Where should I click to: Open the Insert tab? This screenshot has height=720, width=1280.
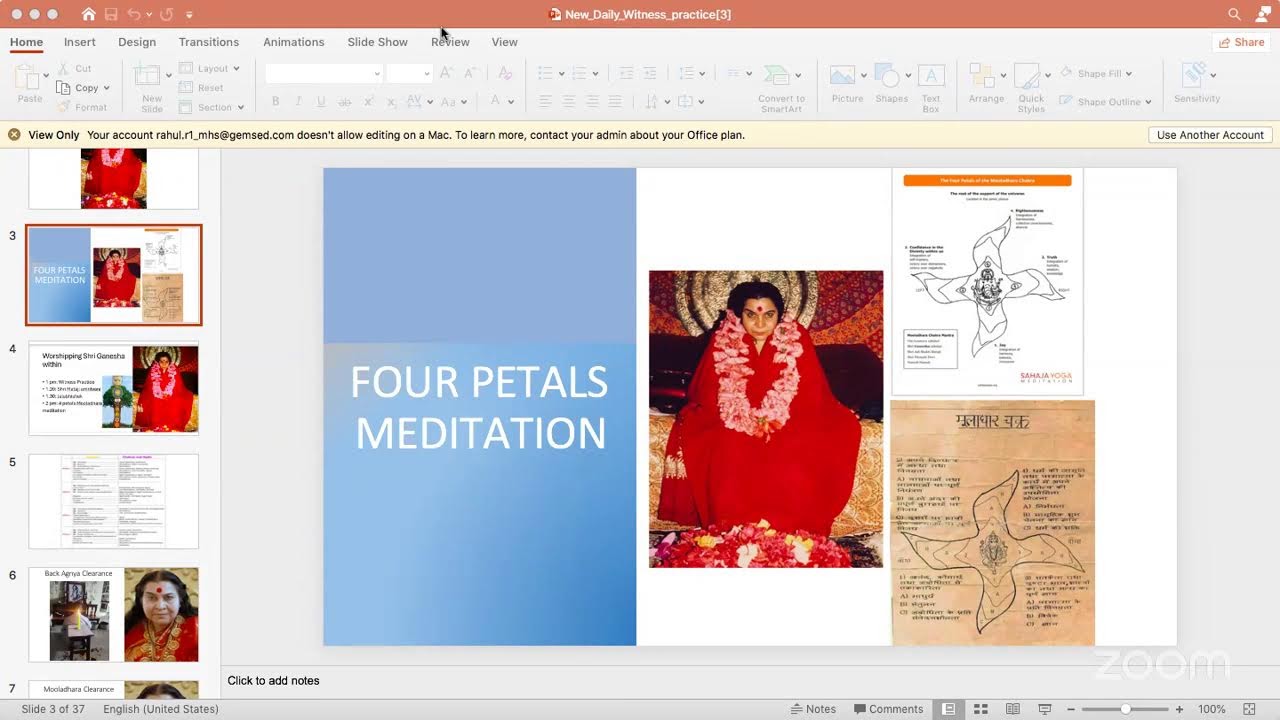pyautogui.click(x=80, y=42)
